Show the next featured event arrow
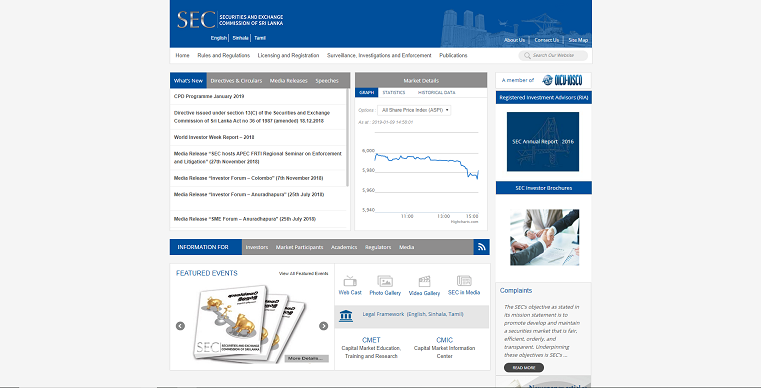761x388 pixels. point(324,326)
